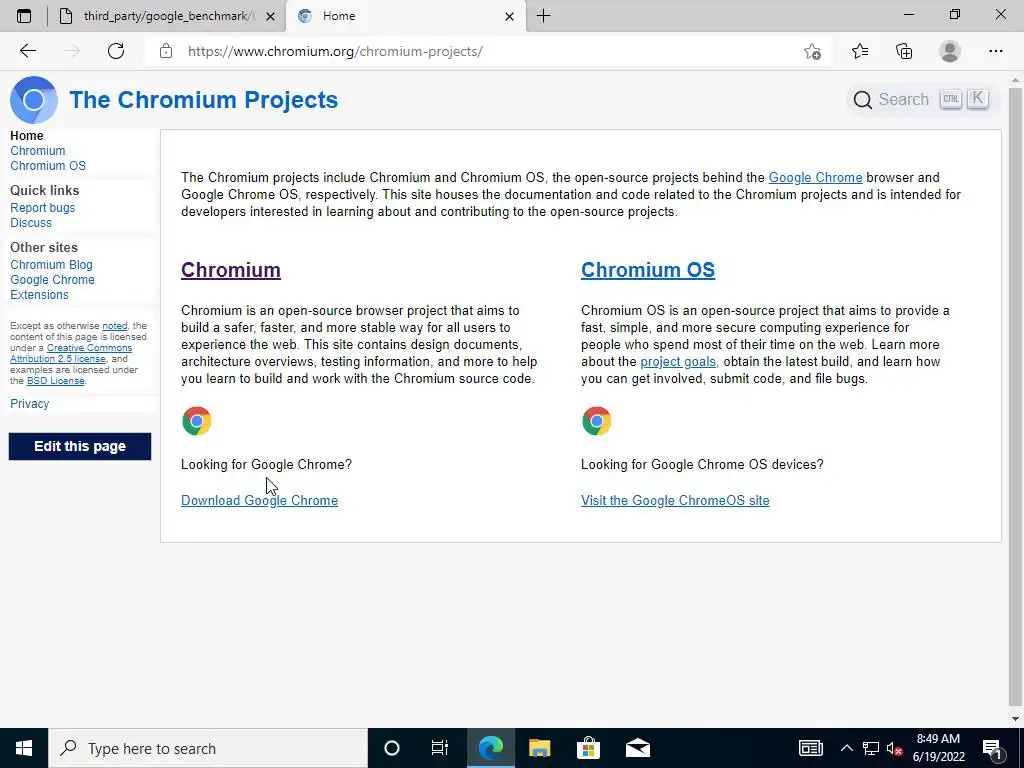The image size is (1024, 768).
Task: Open Home in sidebar
Action: [27, 135]
